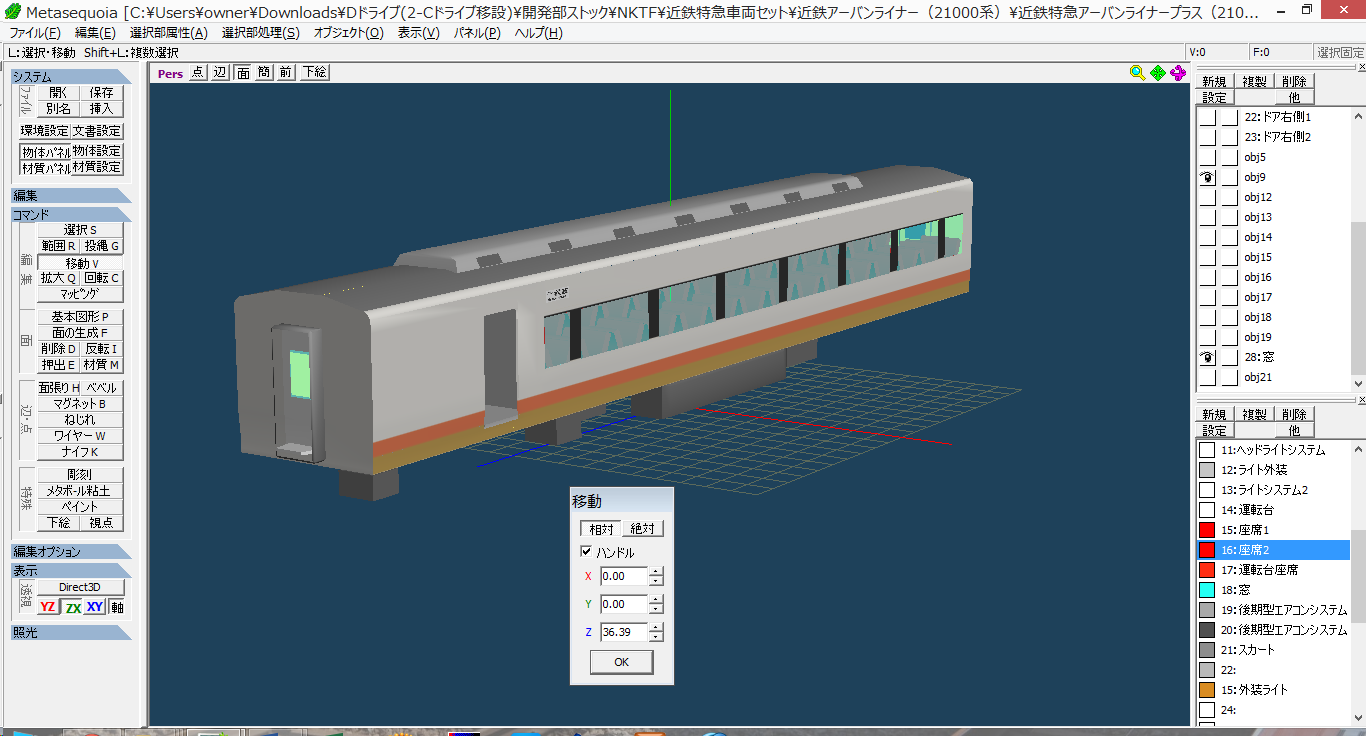Toggle lock box of 22:ドア右側1
This screenshot has height=736, width=1366.
tap(1229, 117)
